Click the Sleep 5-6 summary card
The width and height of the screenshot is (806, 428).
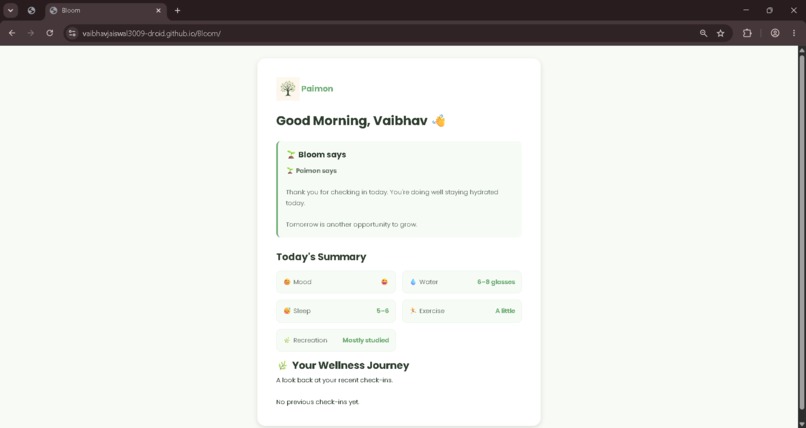coord(336,310)
